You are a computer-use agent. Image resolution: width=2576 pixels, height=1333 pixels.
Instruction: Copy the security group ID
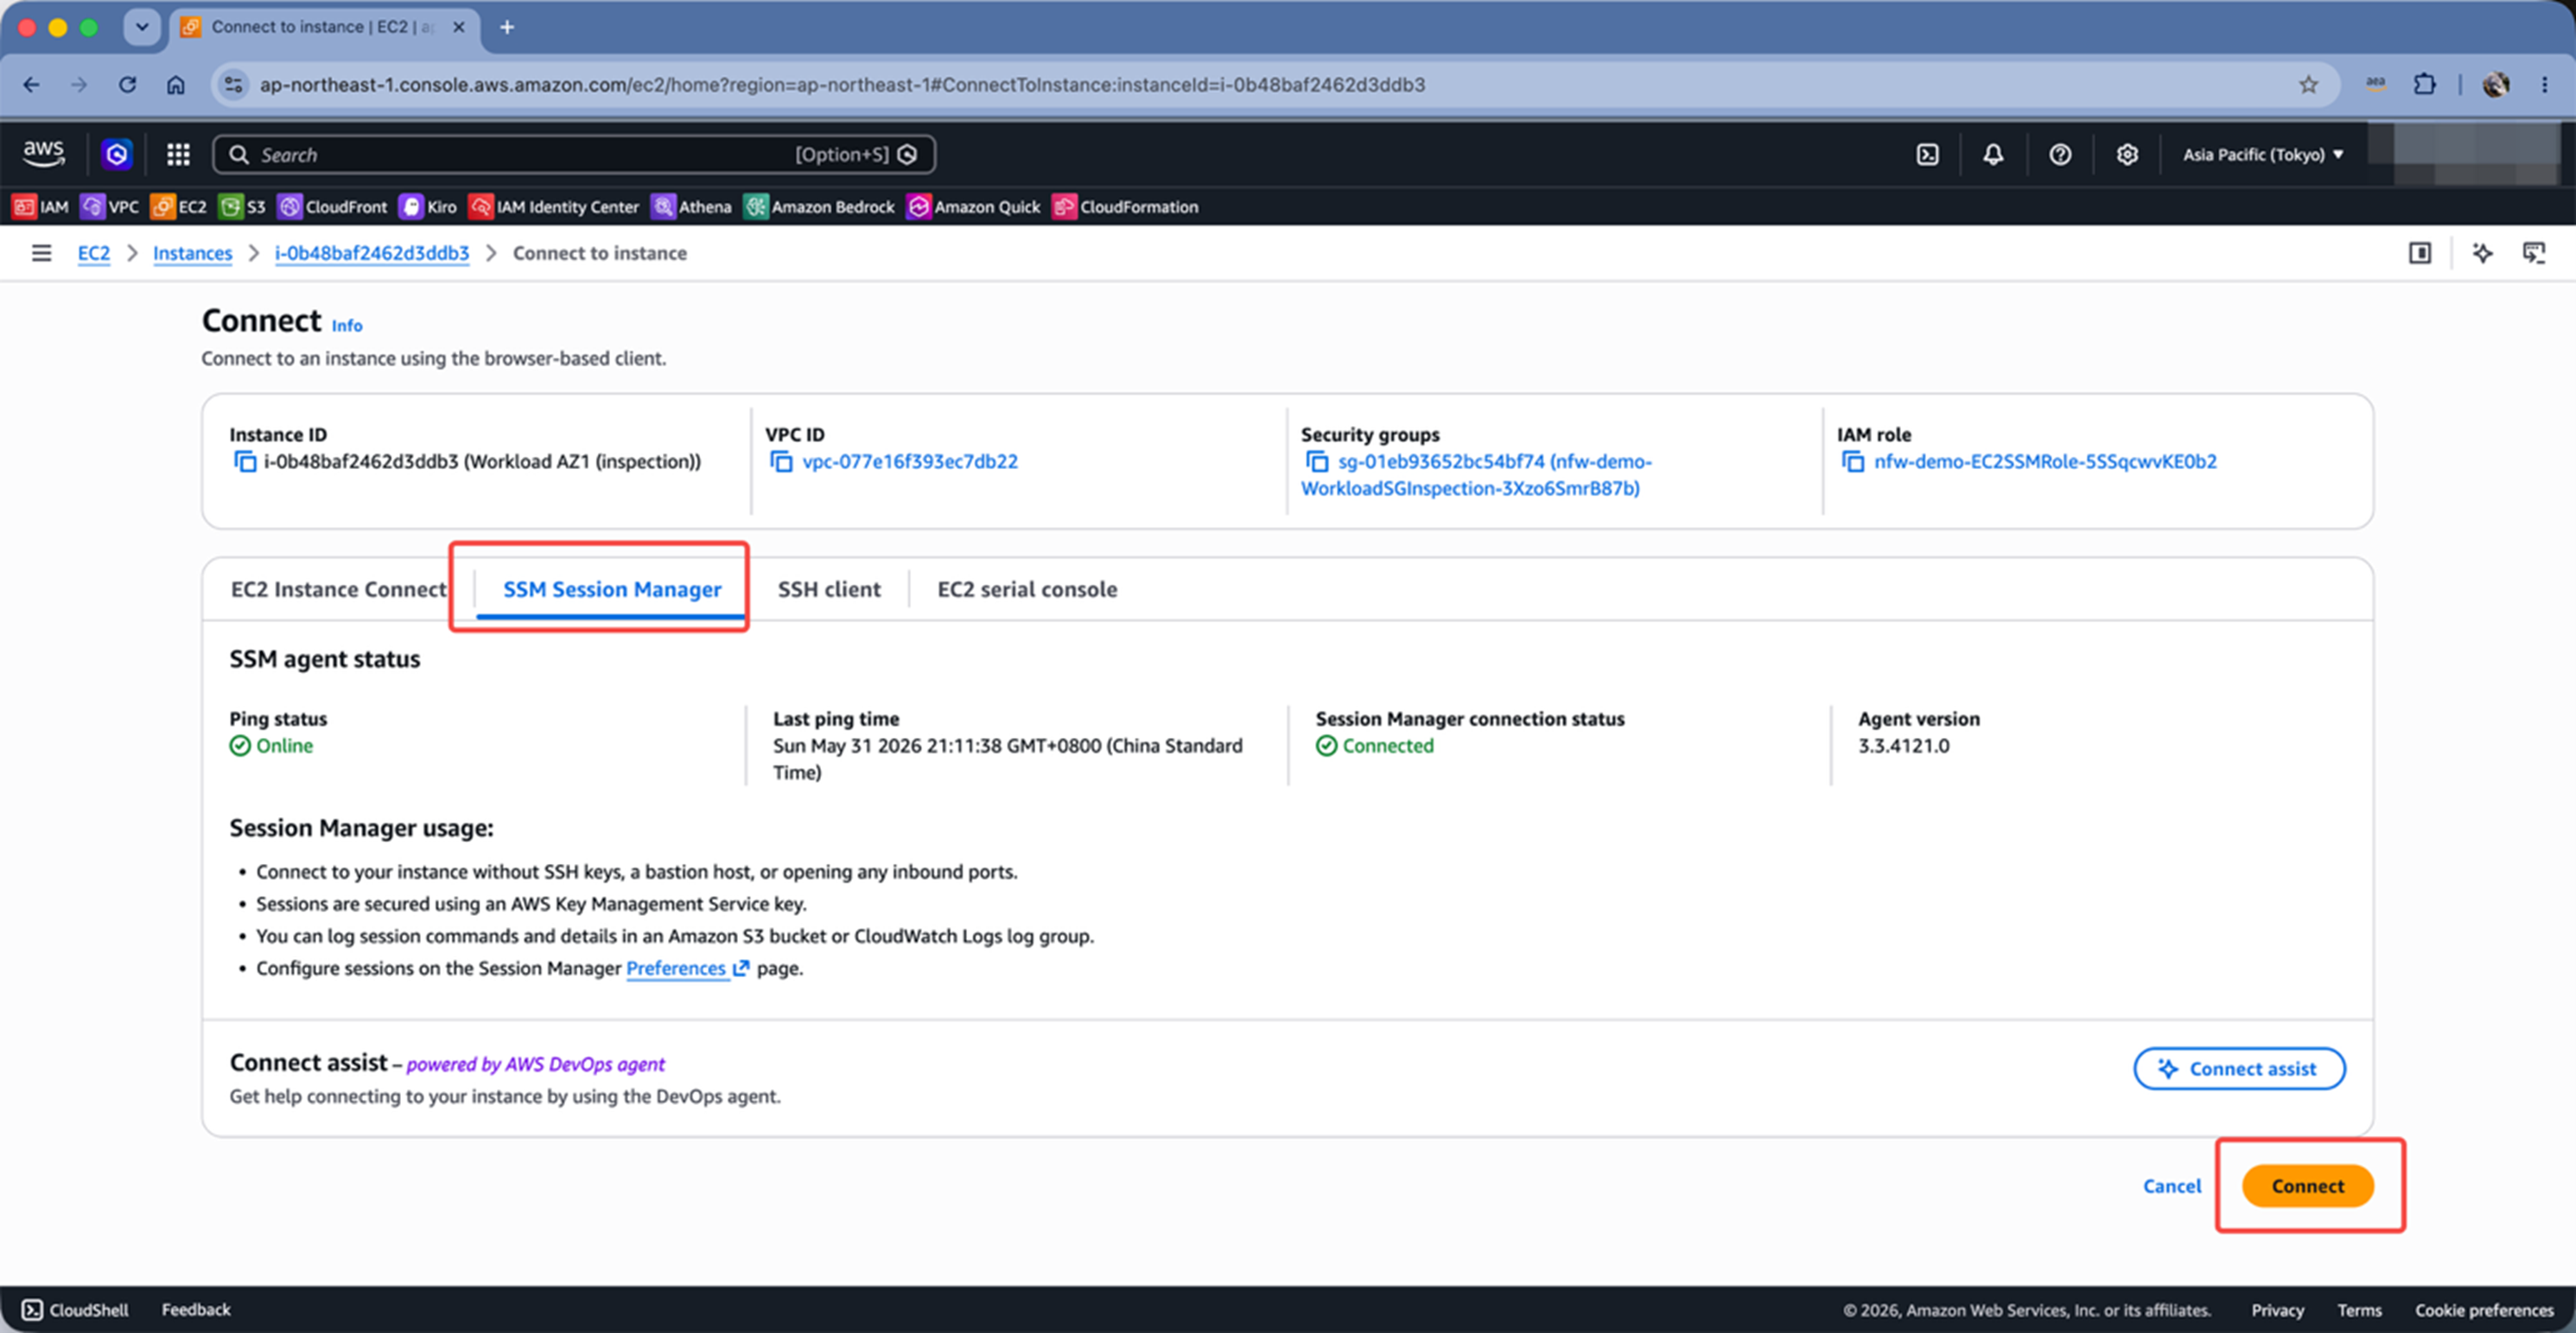tap(1317, 461)
